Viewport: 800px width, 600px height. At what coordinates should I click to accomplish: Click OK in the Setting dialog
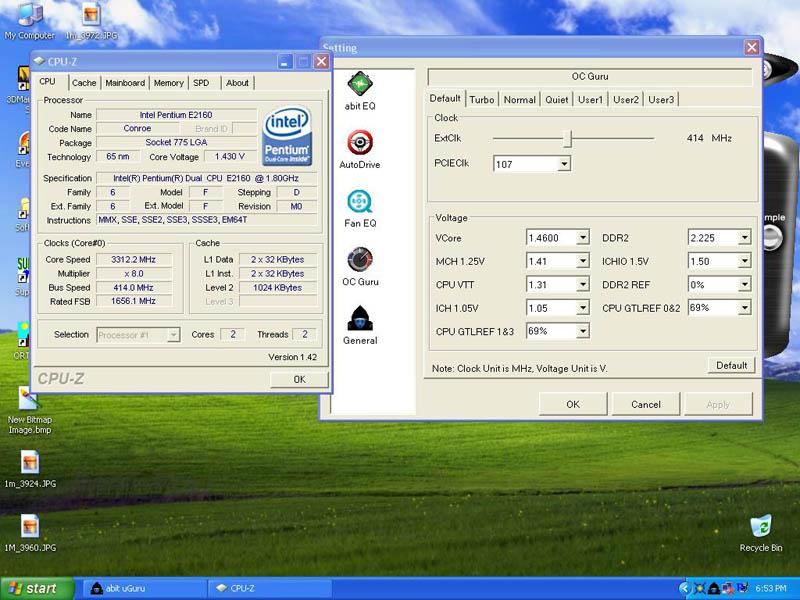click(x=573, y=404)
